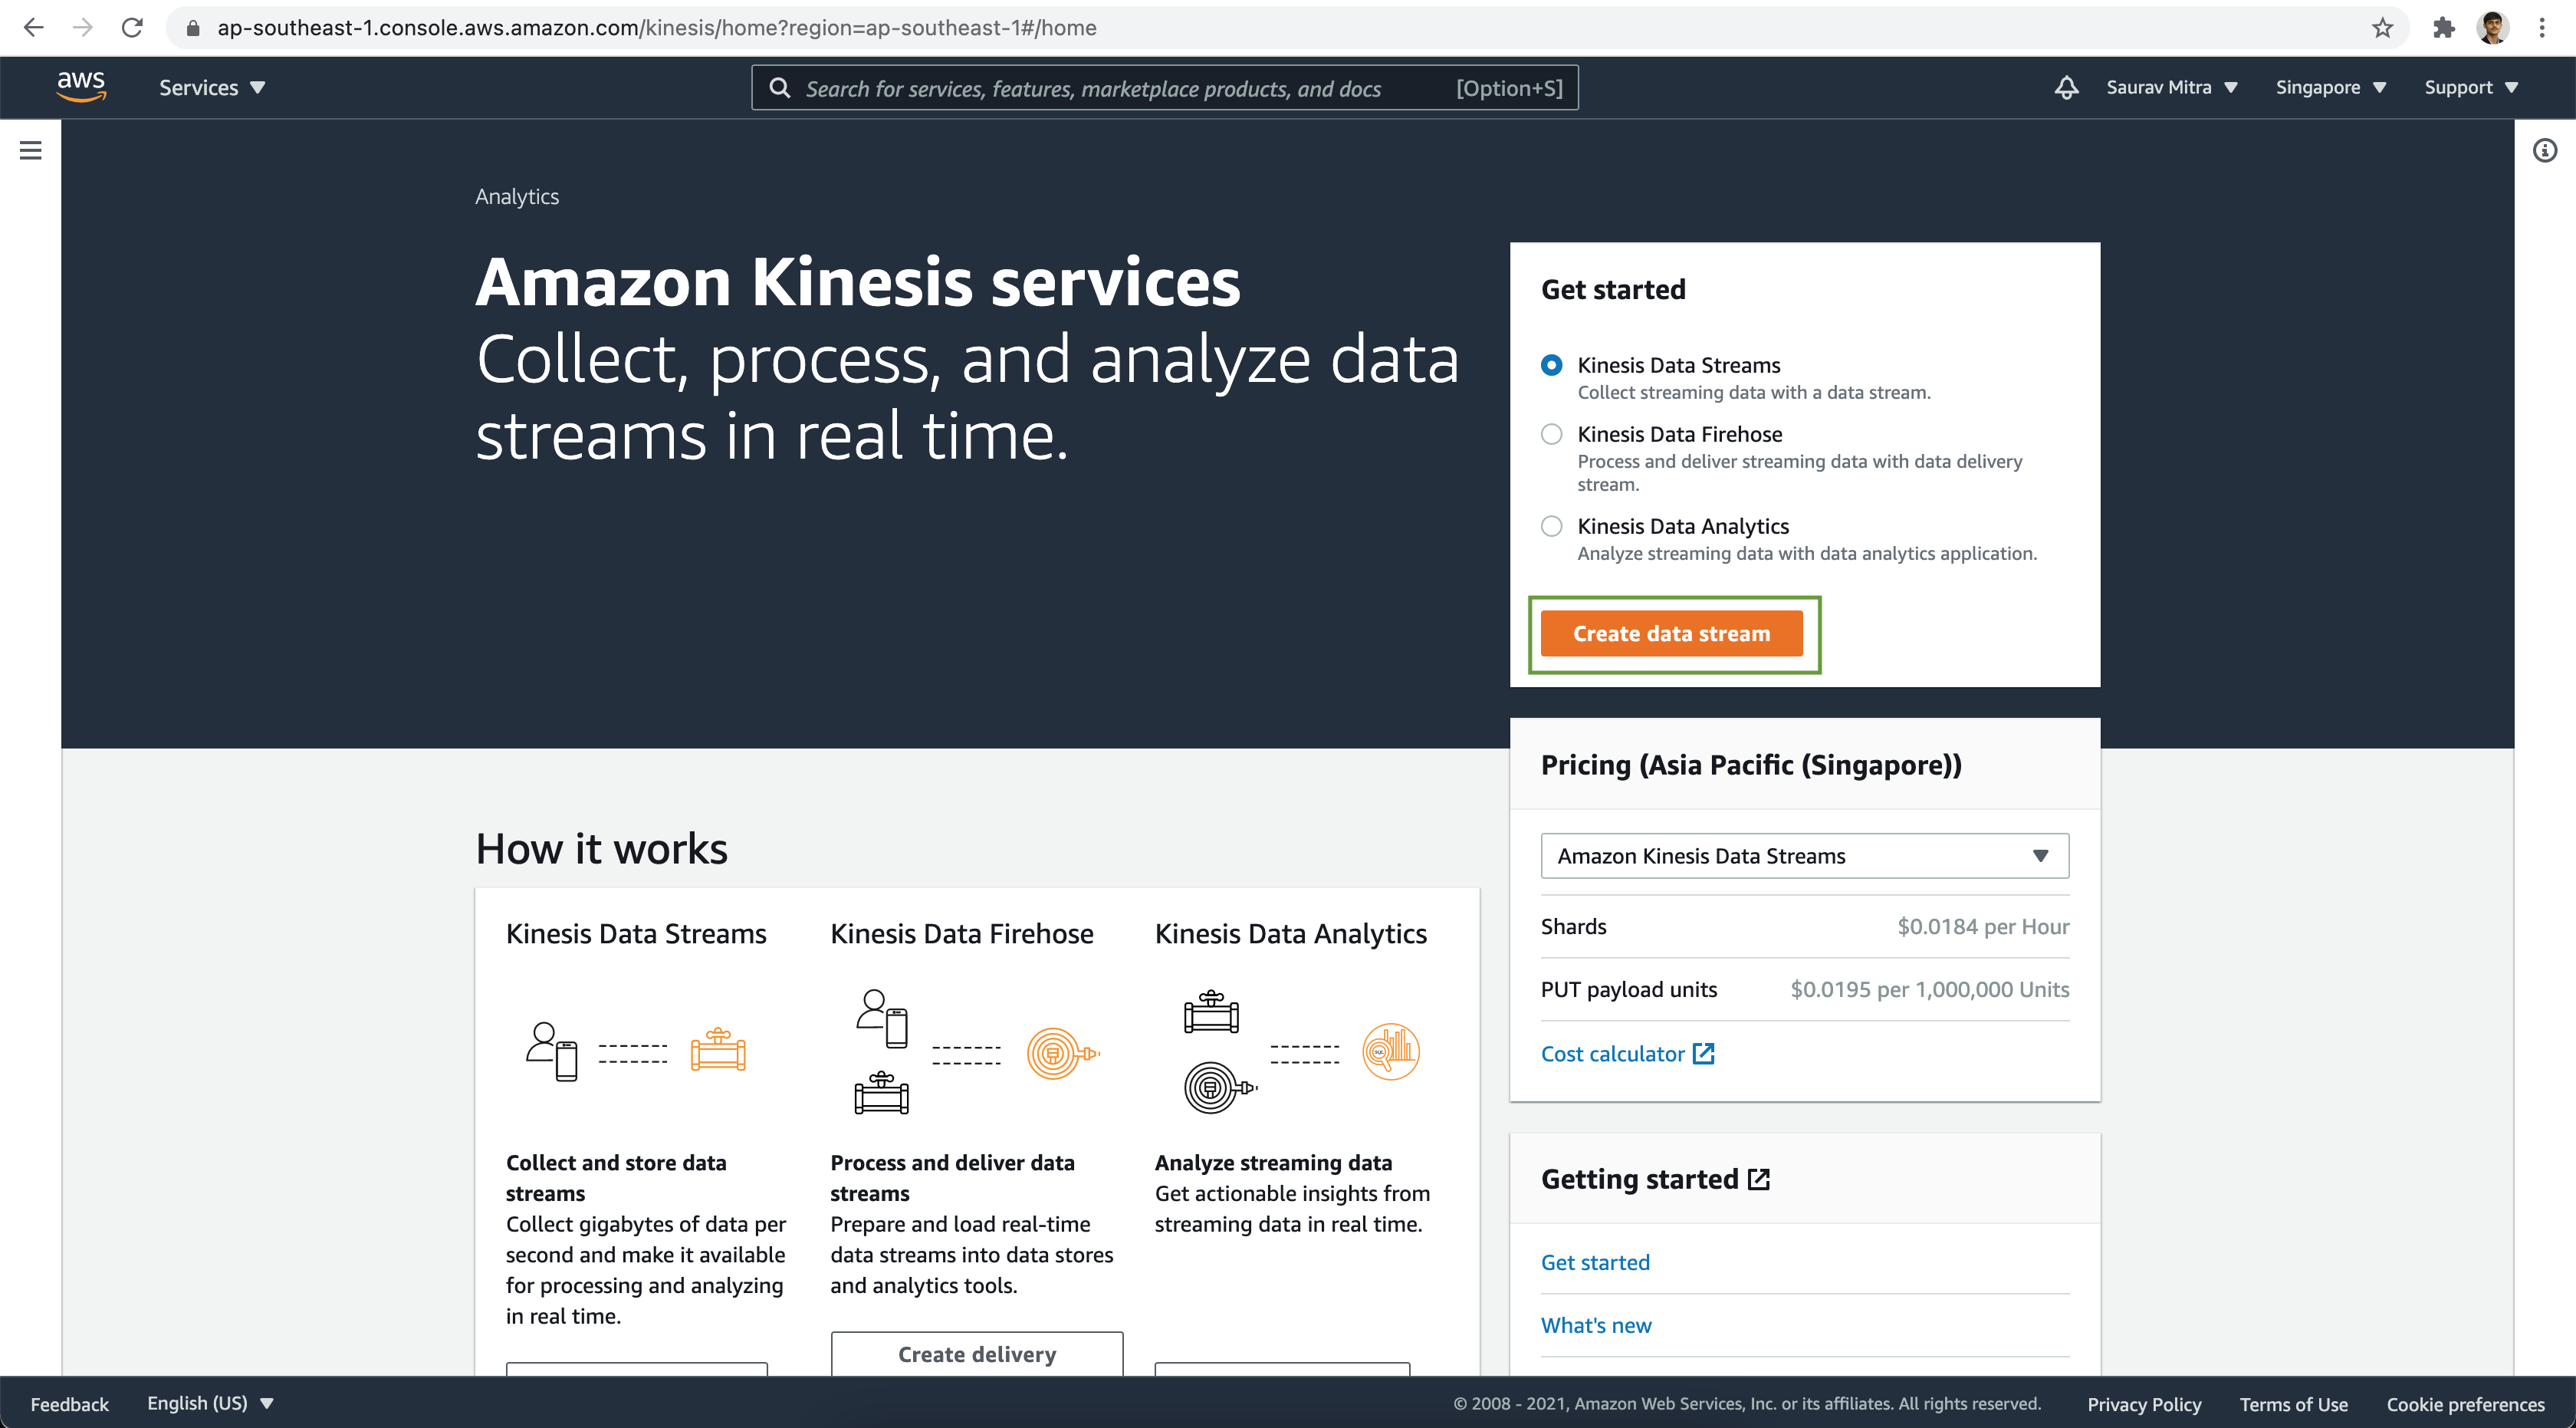Open the left navigation hamburger menu

click(x=31, y=150)
